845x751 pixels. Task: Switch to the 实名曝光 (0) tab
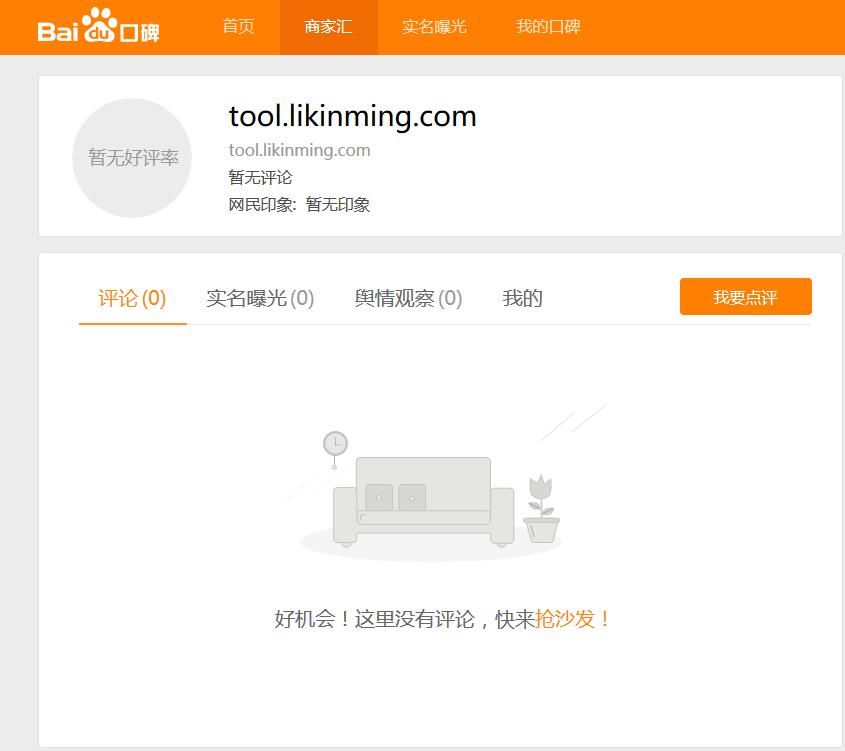click(260, 298)
